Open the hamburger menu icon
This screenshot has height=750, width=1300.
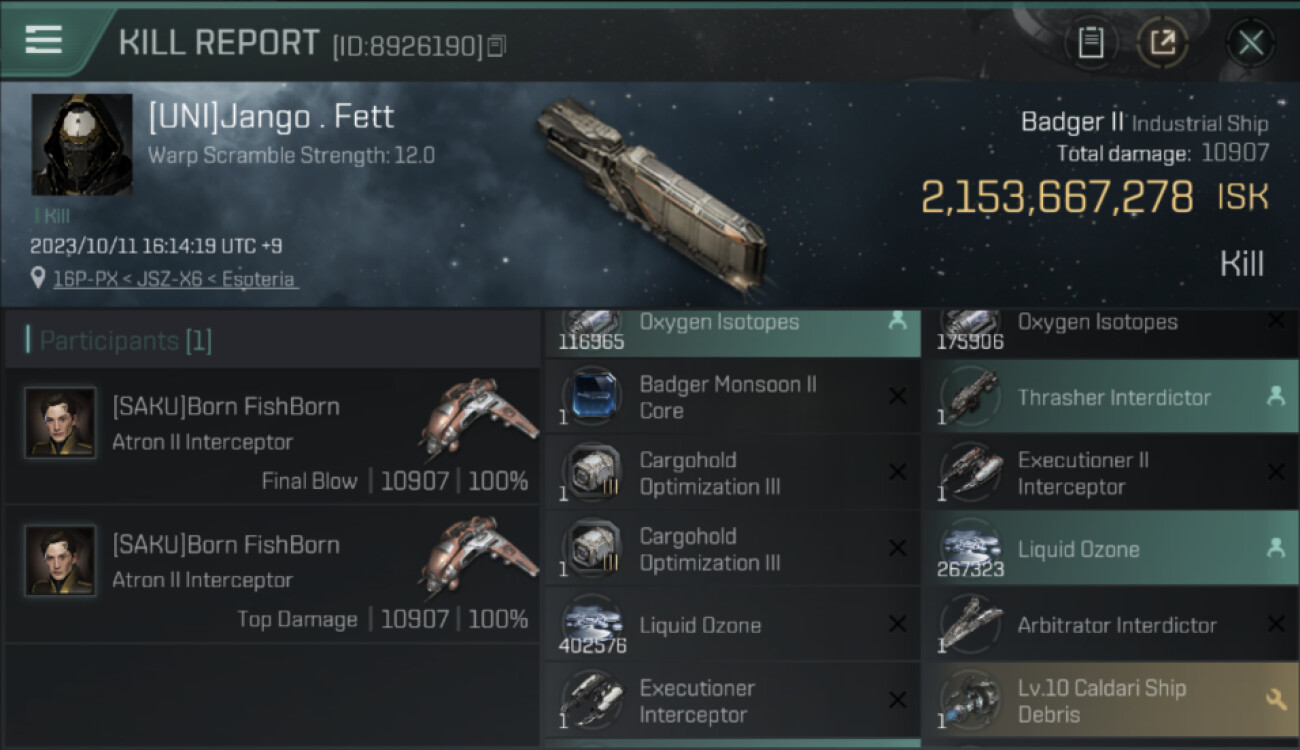pyautogui.click(x=43, y=40)
